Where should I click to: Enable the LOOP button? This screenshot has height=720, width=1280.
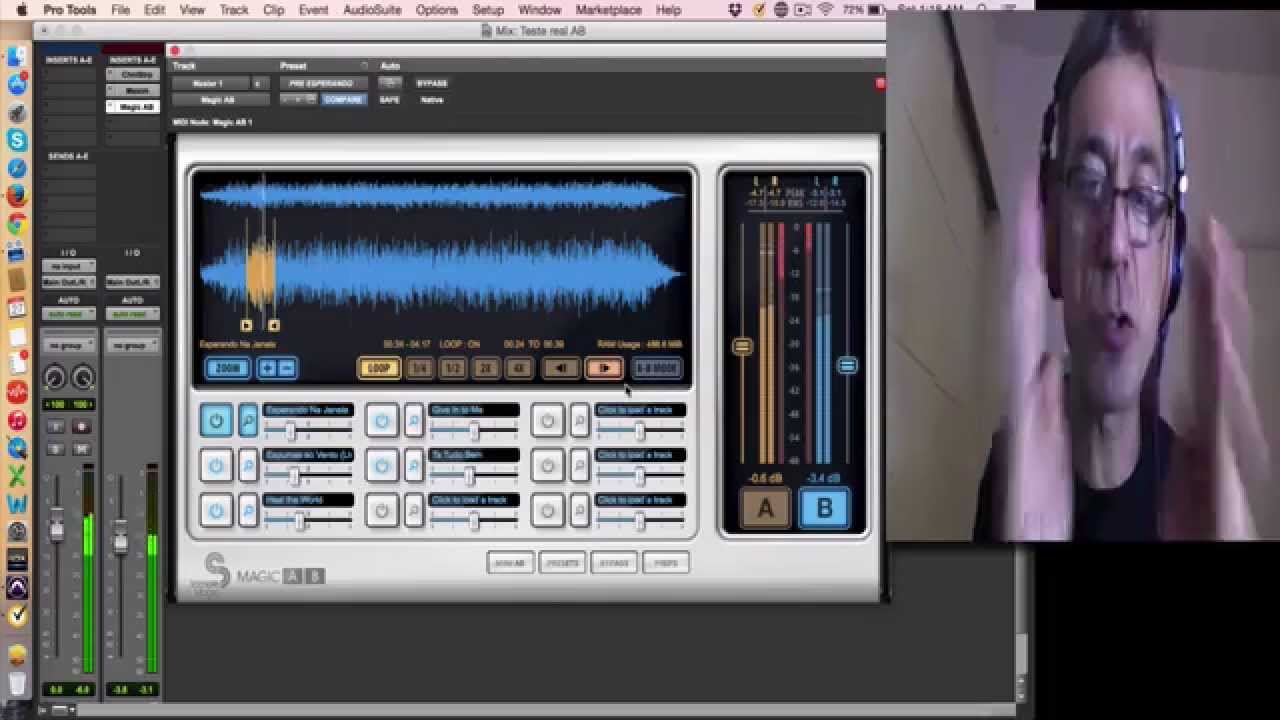[x=378, y=368]
